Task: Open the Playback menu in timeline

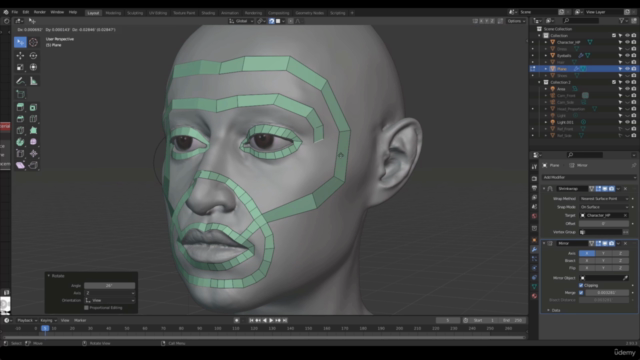Action: (x=27, y=320)
